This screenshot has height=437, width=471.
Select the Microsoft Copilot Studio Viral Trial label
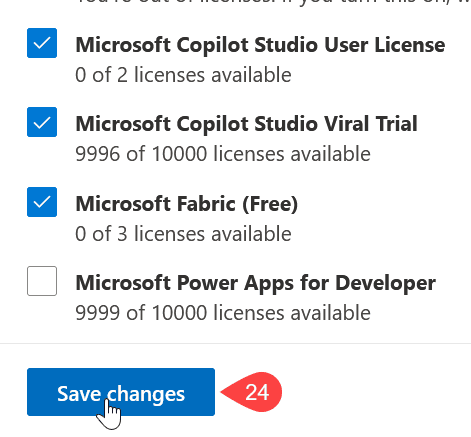click(x=246, y=124)
